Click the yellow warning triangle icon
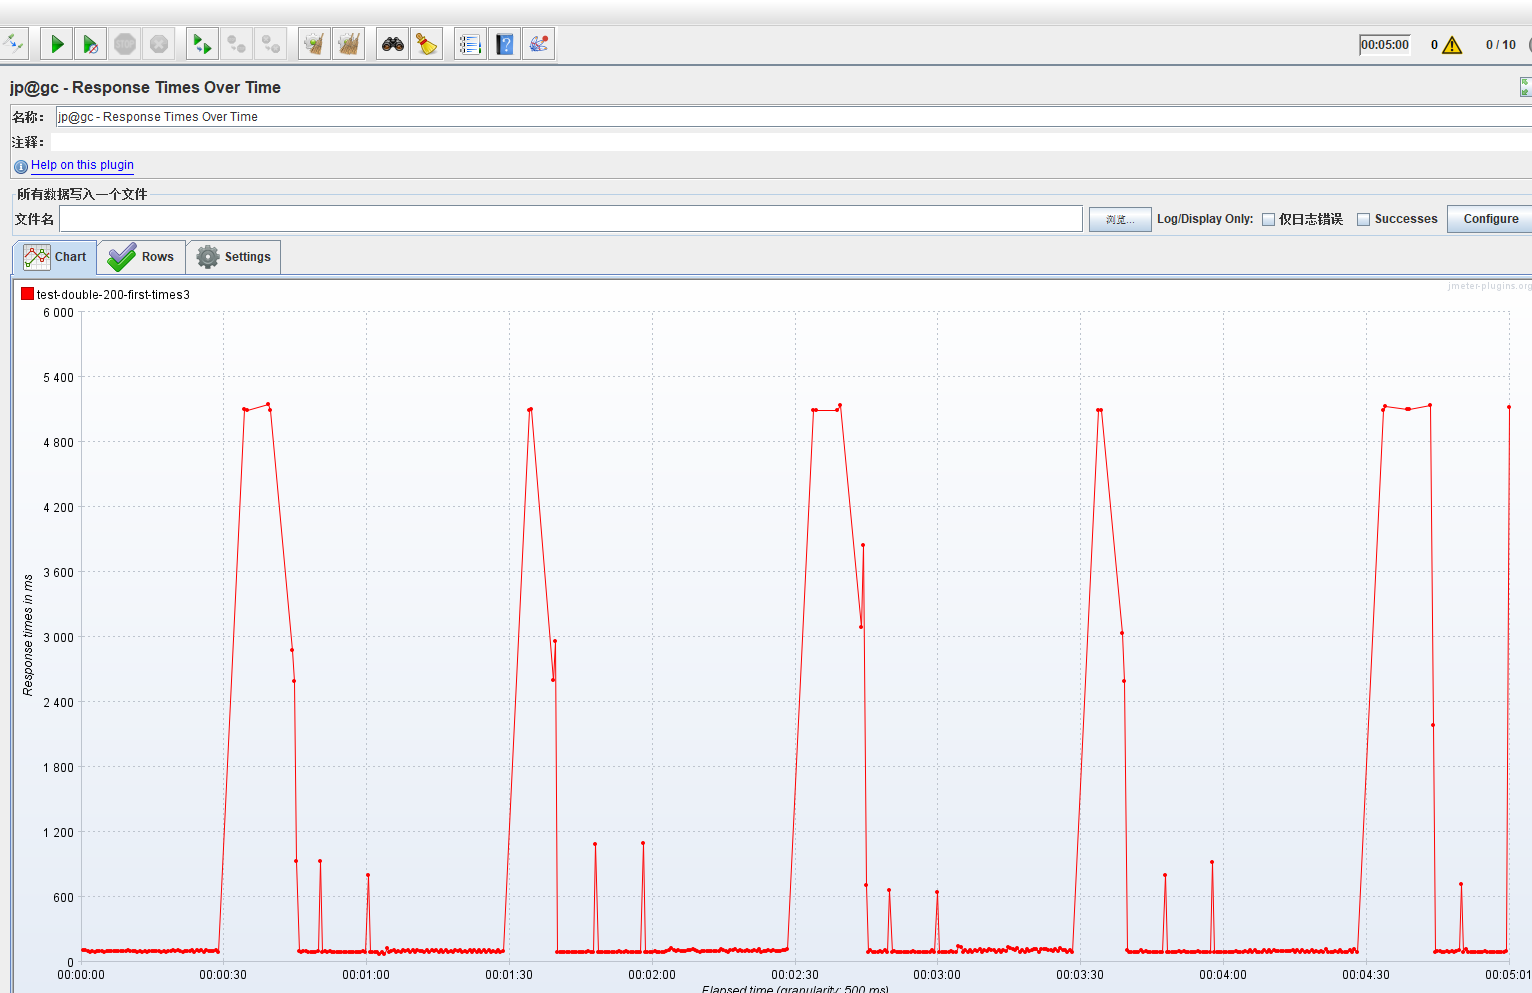The width and height of the screenshot is (1532, 993). point(1452,45)
